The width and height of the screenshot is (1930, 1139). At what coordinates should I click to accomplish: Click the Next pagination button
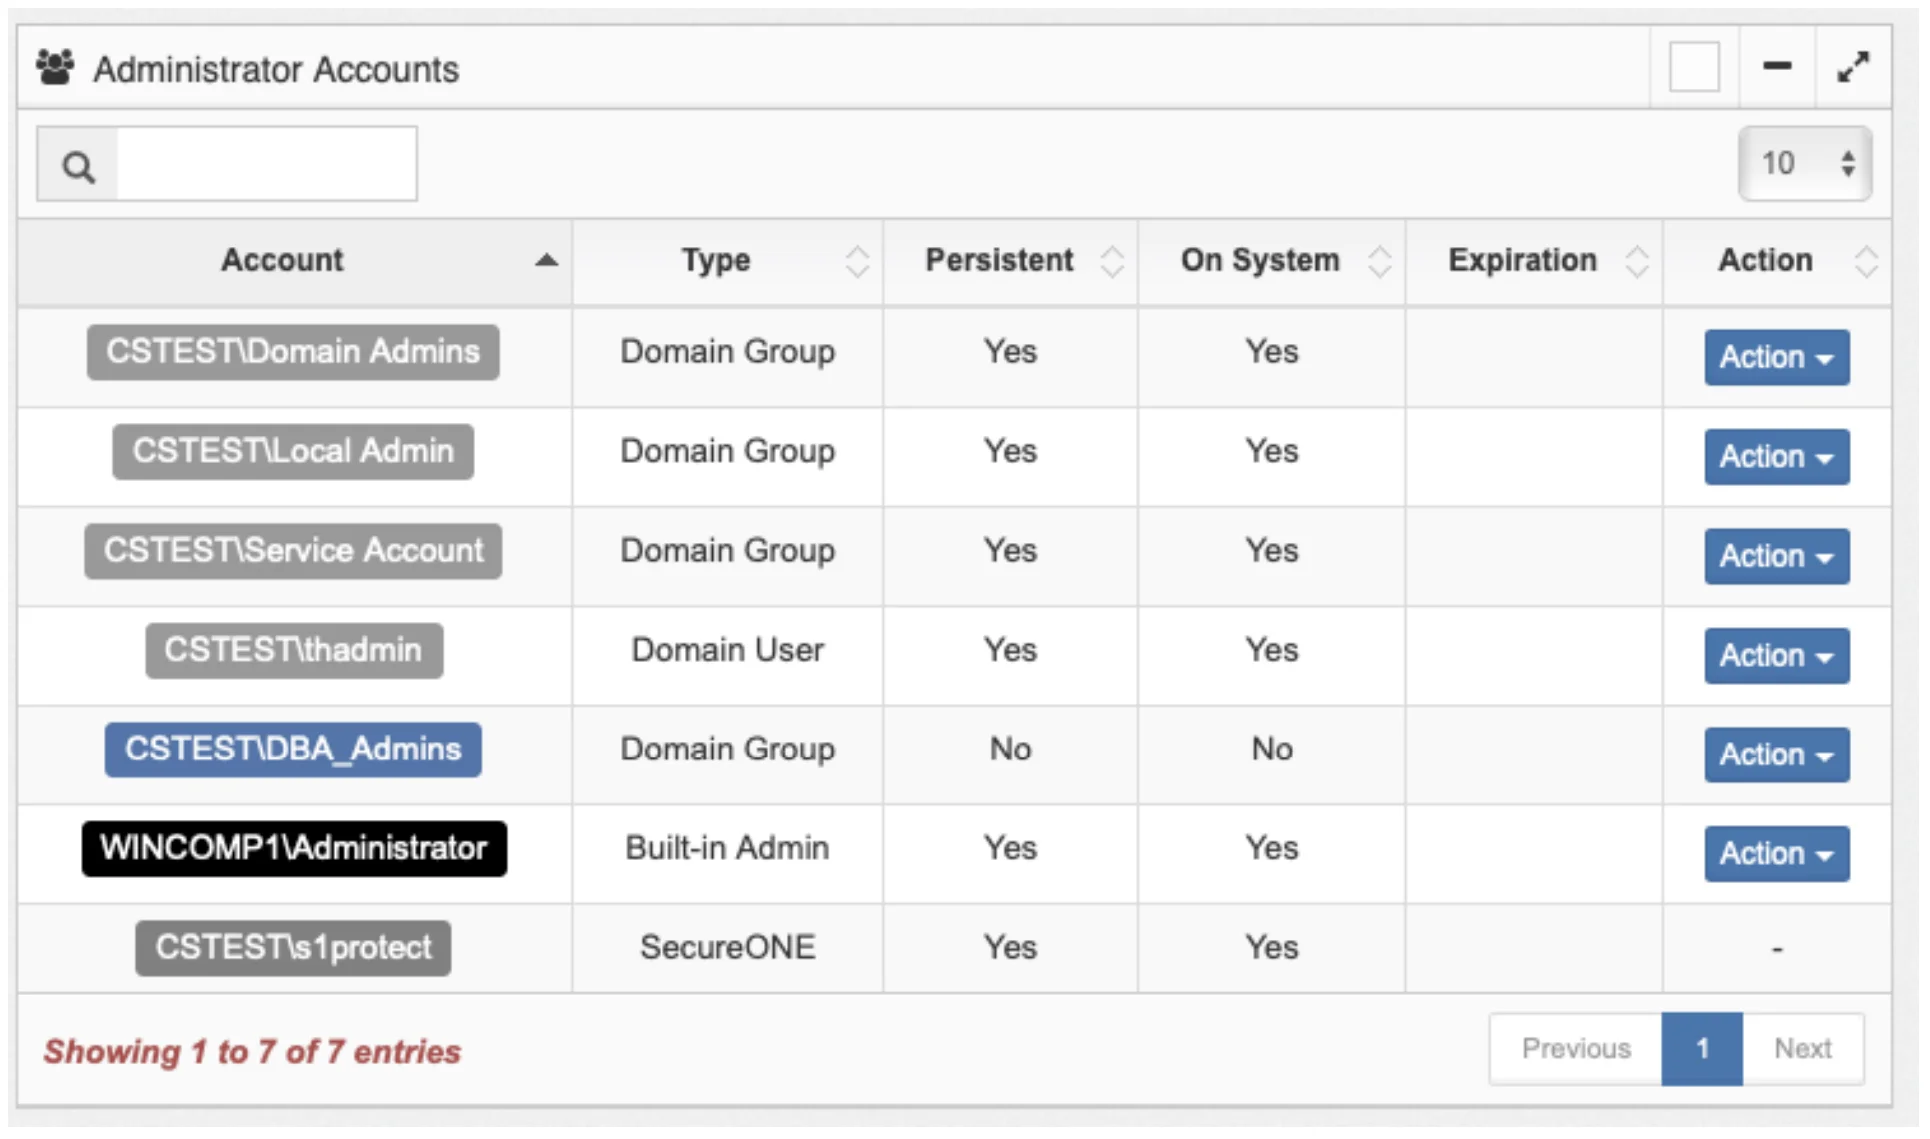pyautogui.click(x=1802, y=1048)
